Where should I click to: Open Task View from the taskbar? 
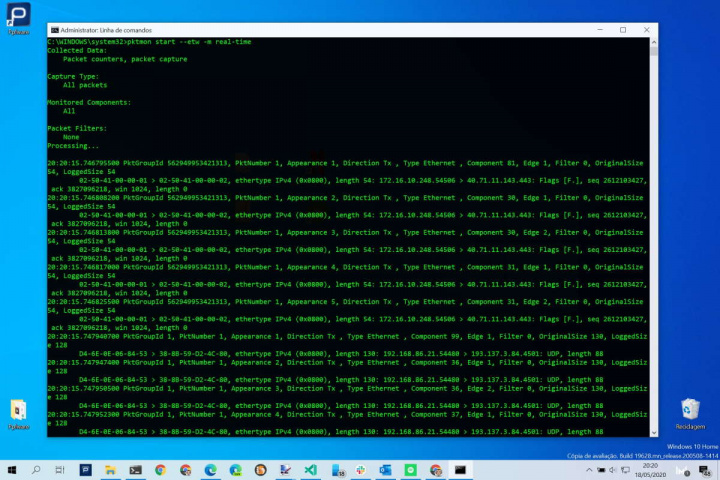coord(61,469)
